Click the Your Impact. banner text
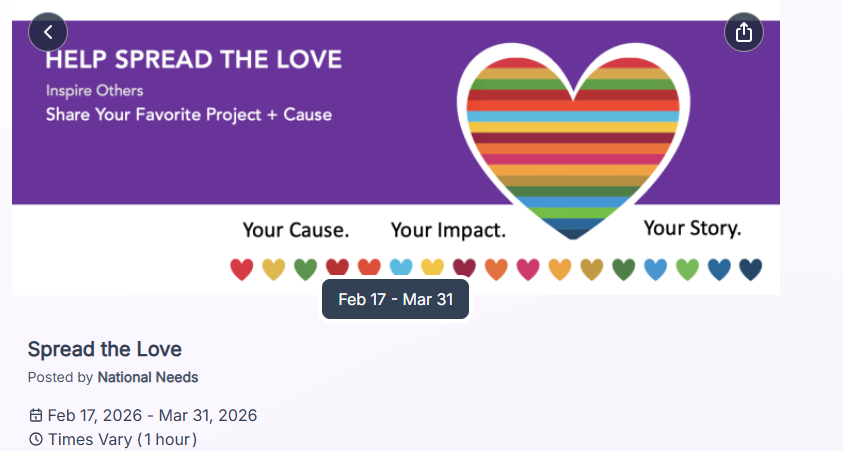This screenshot has height=451, width=843. tap(449, 230)
